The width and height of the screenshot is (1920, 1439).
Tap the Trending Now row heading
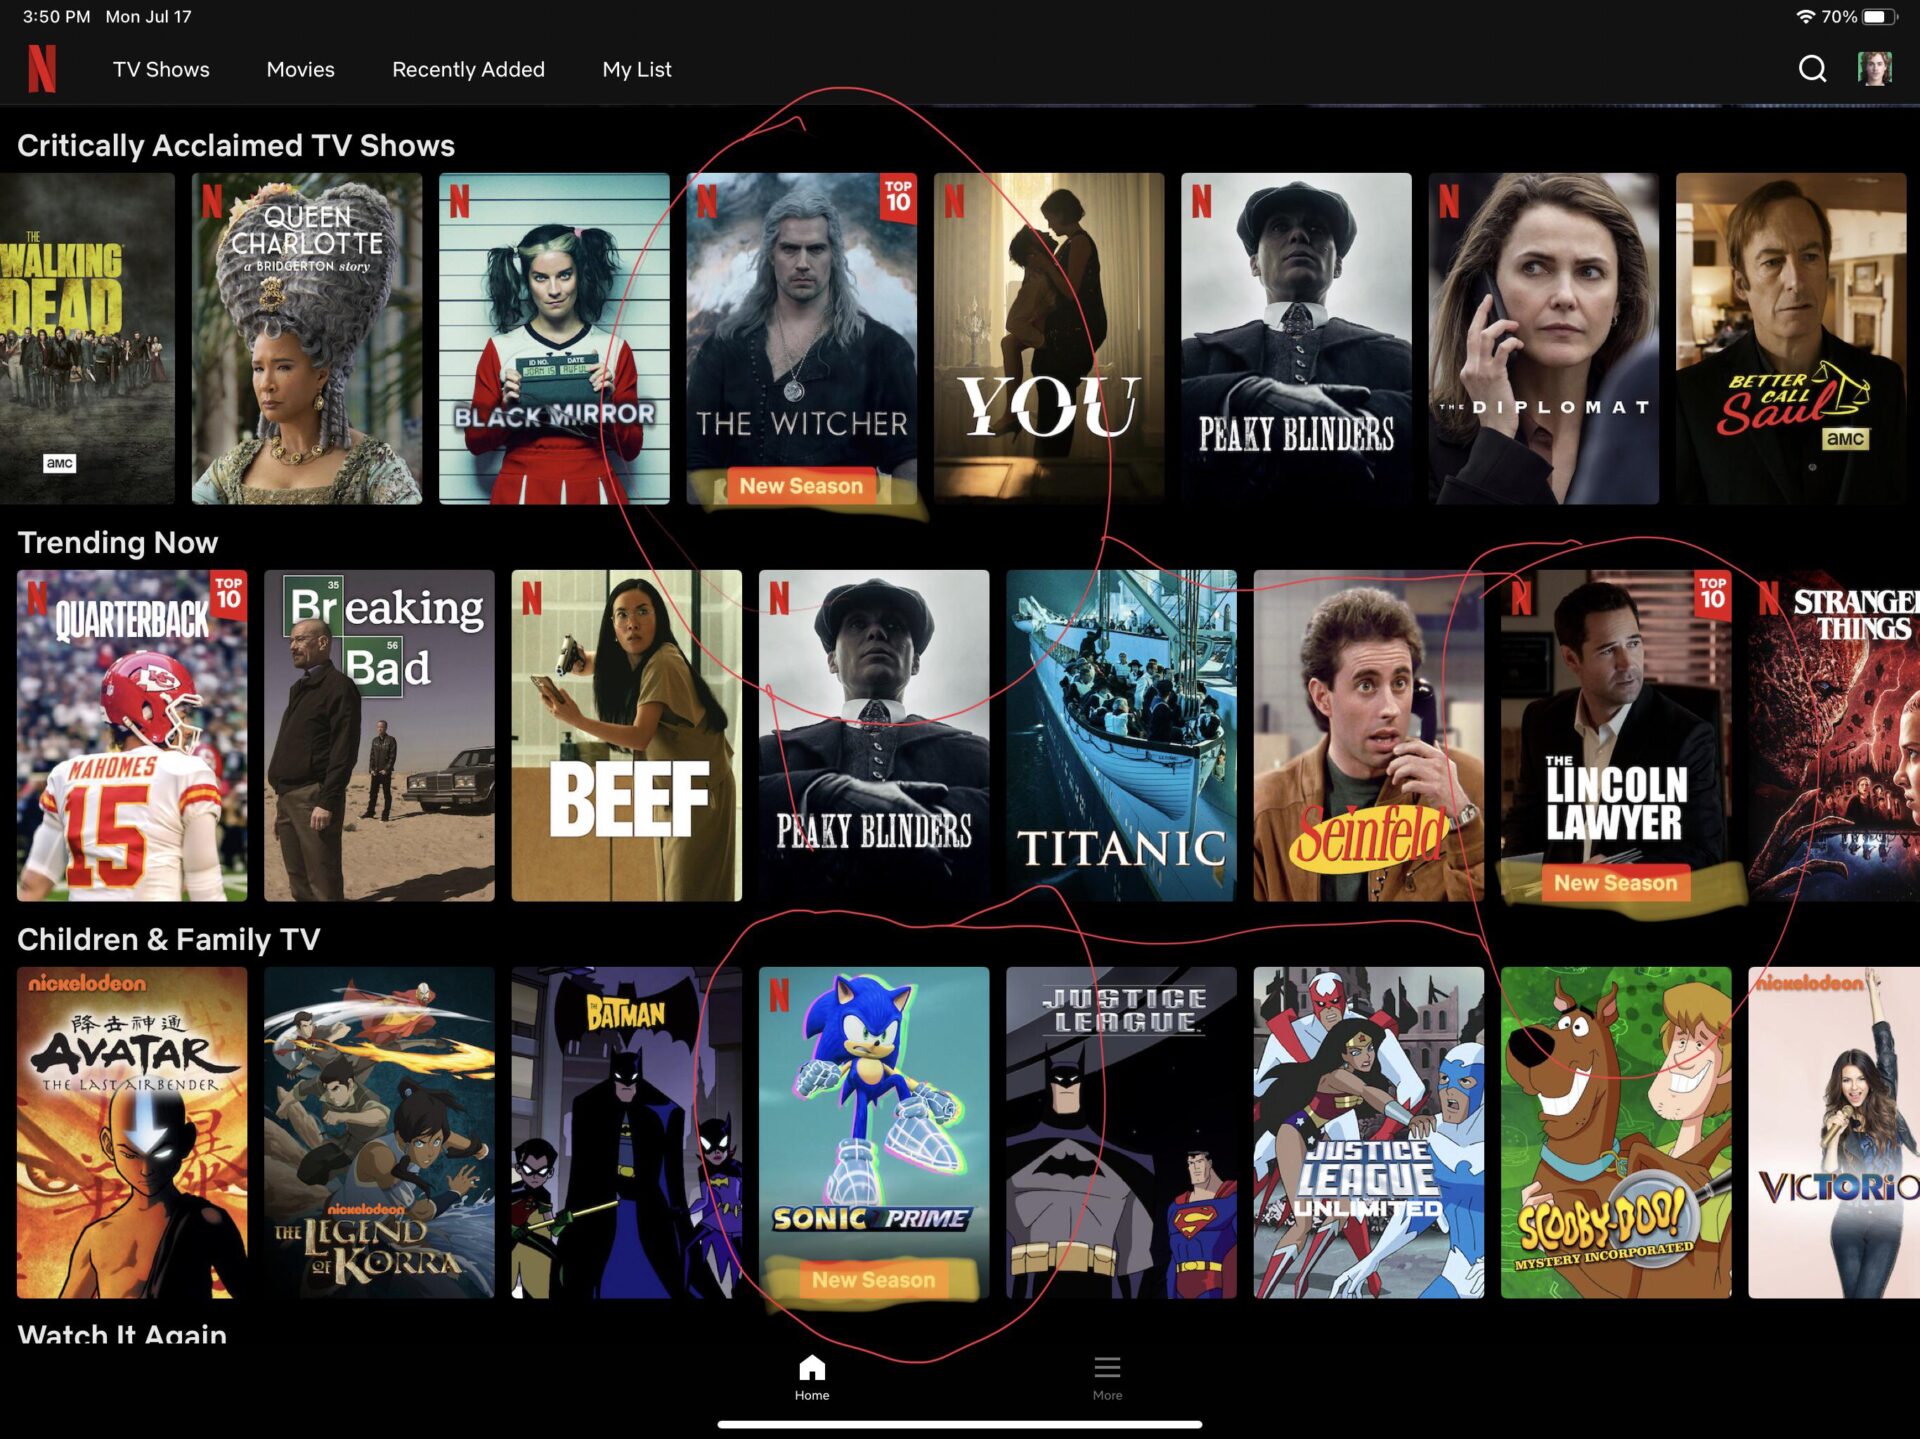pyautogui.click(x=118, y=543)
